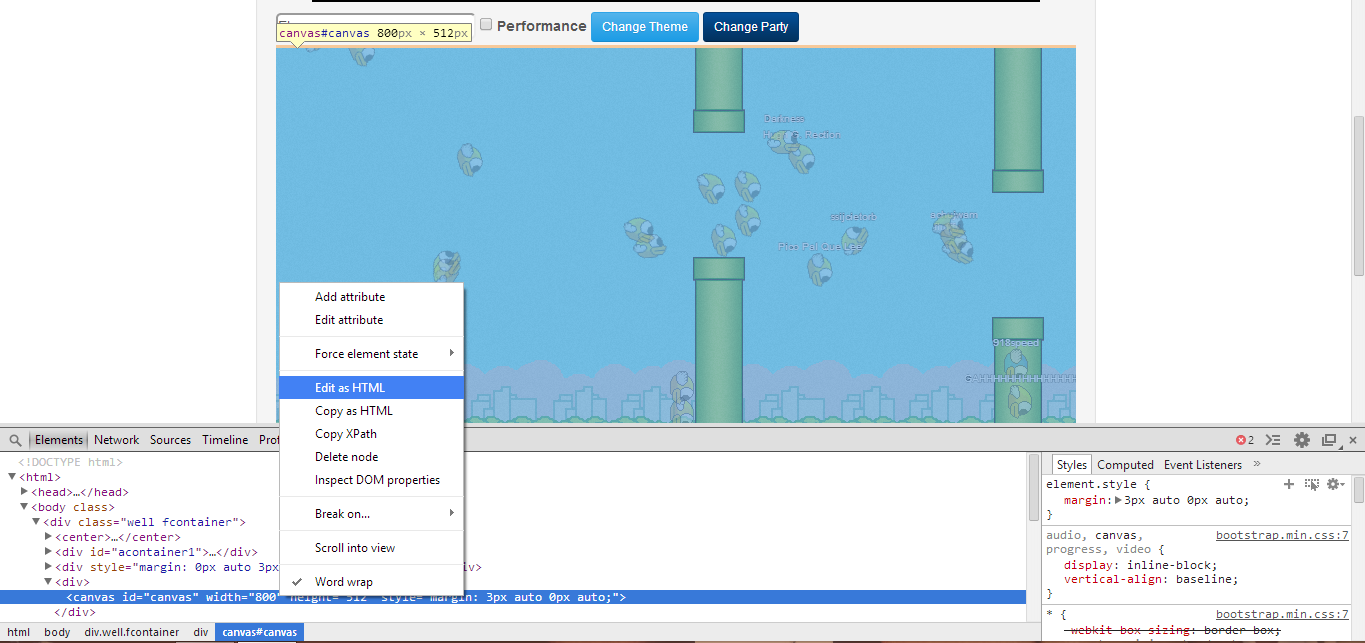Select Edit as HTML menu entry
1365x643 pixels.
click(372, 388)
